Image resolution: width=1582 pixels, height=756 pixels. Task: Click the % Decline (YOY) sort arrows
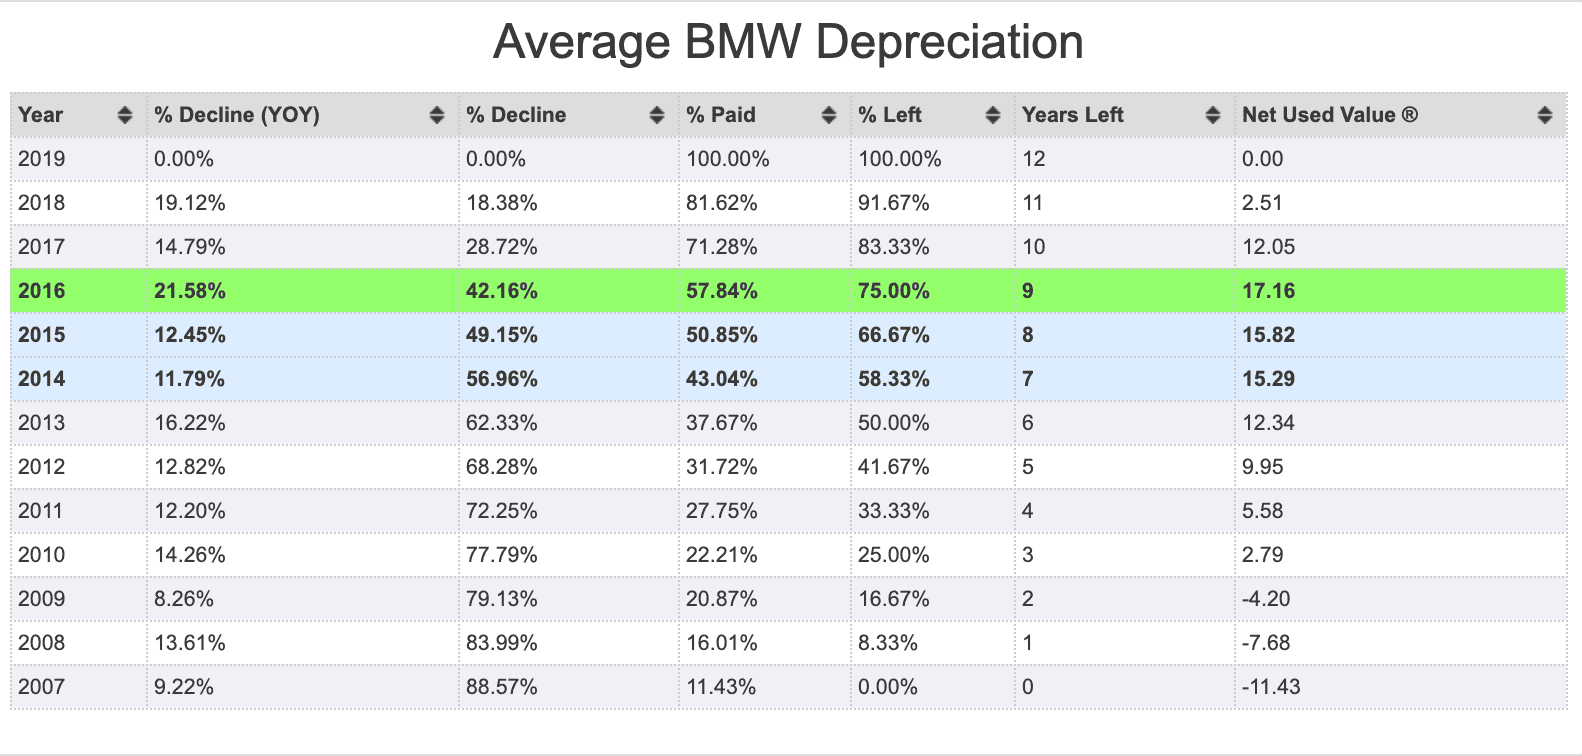point(437,115)
